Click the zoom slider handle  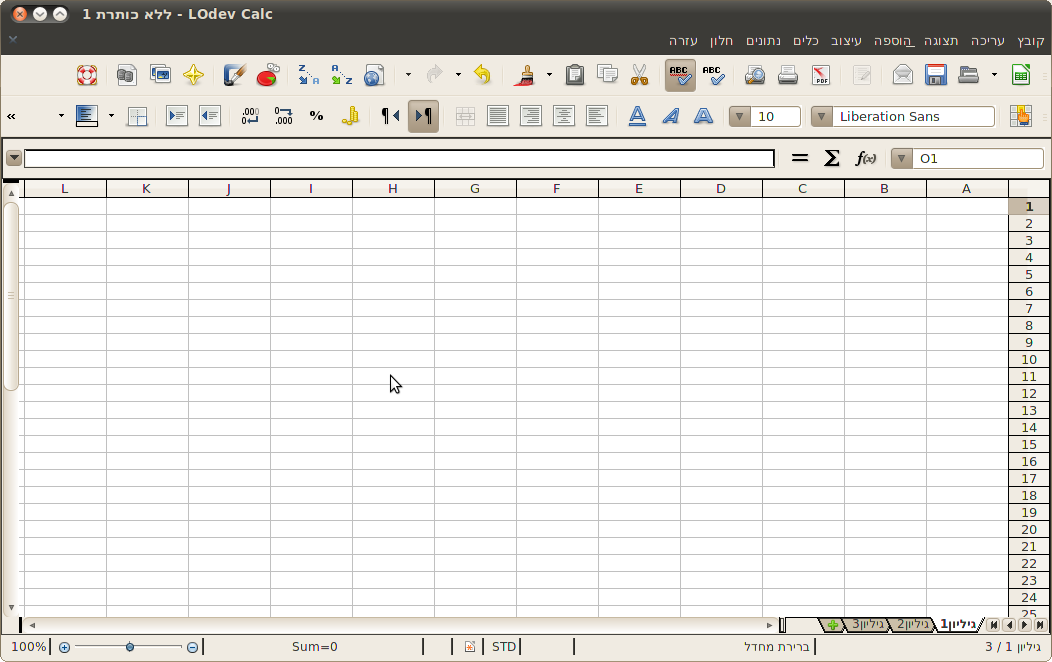click(130, 647)
